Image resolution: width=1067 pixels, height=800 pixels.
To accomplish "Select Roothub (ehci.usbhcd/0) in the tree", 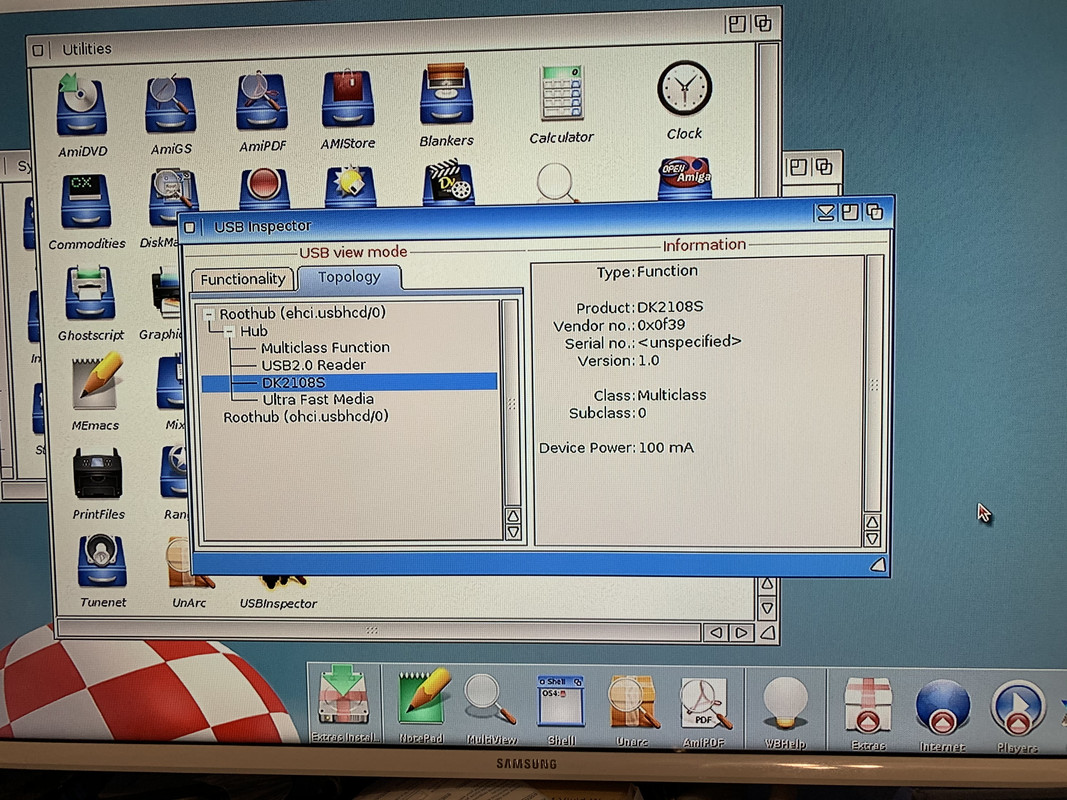I will pos(302,313).
